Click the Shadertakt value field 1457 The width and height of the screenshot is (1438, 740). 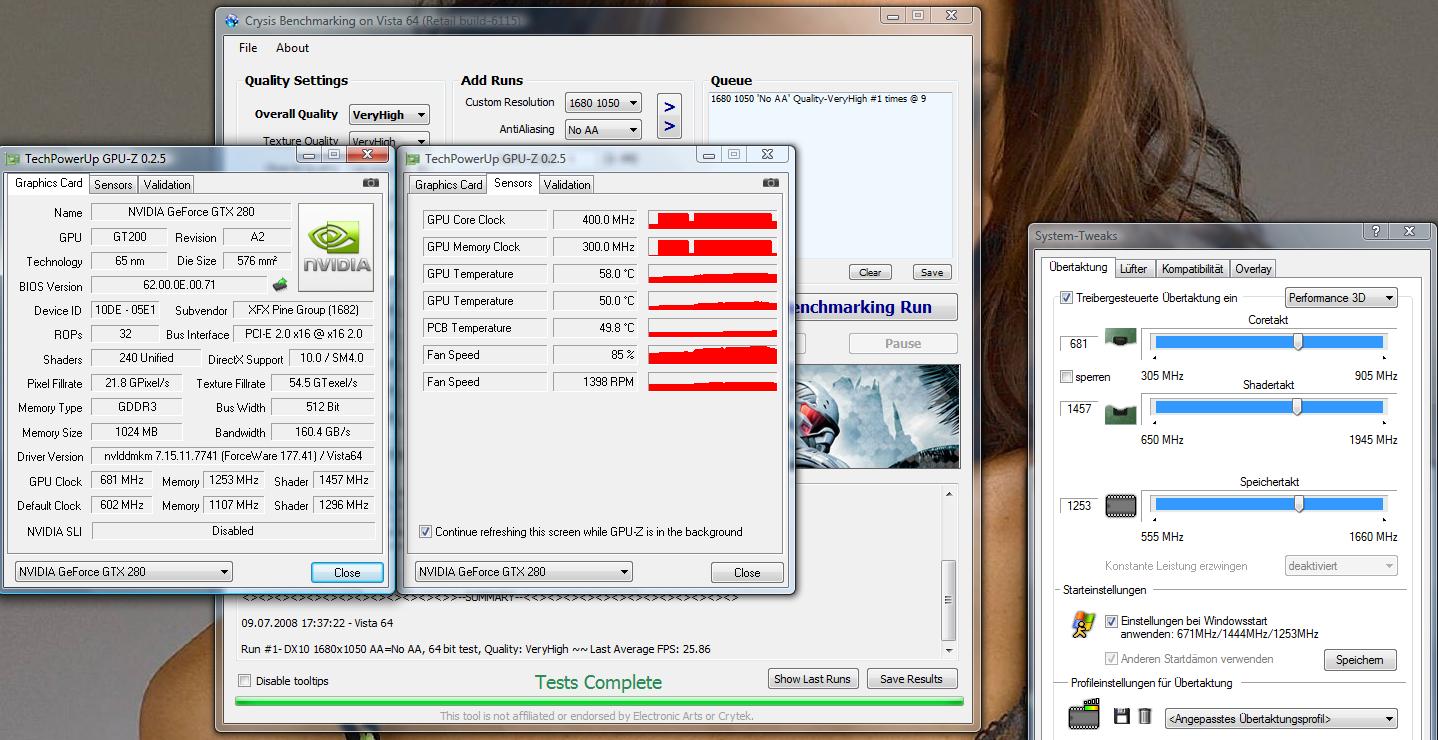tap(1078, 409)
